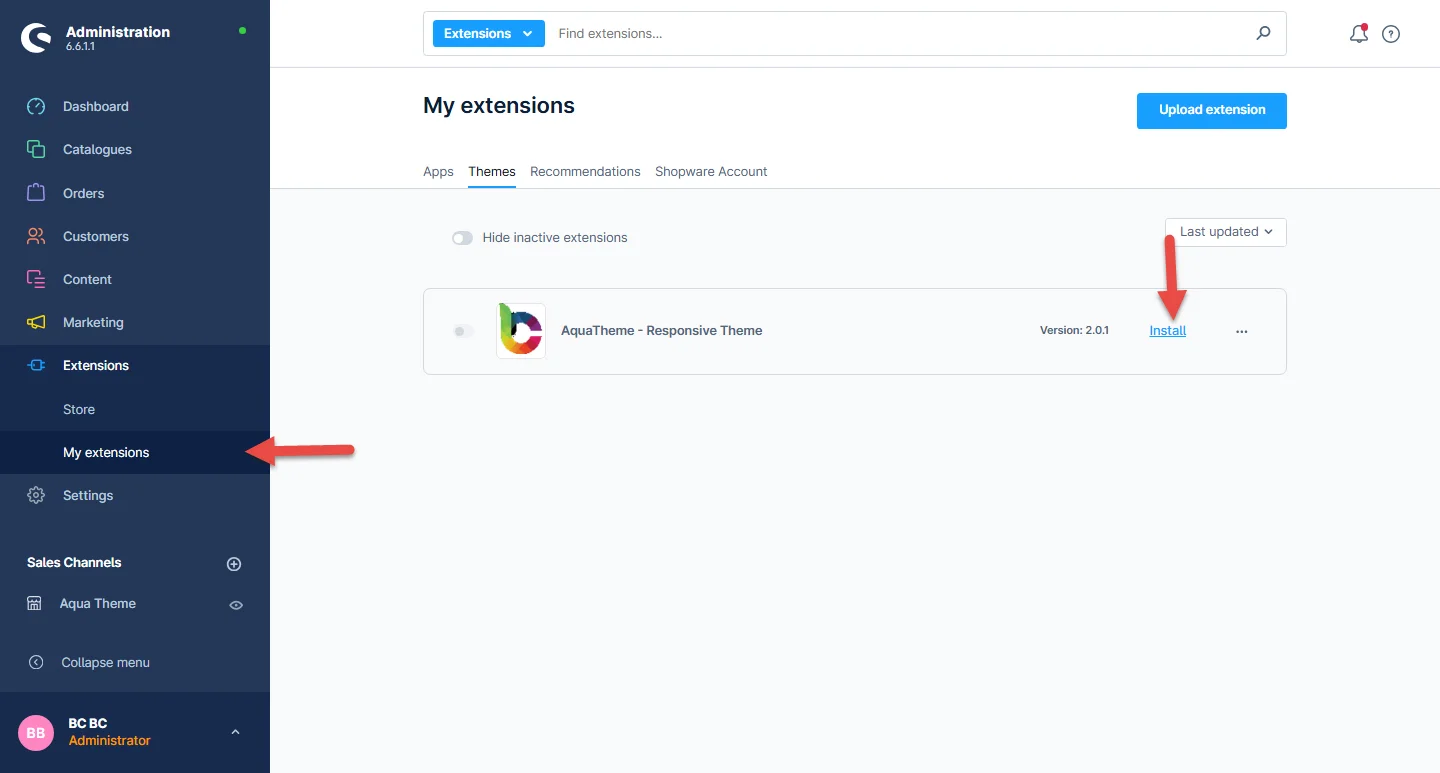The image size is (1440, 773).
Task: Add a sales channel with plus icon
Action: (234, 564)
